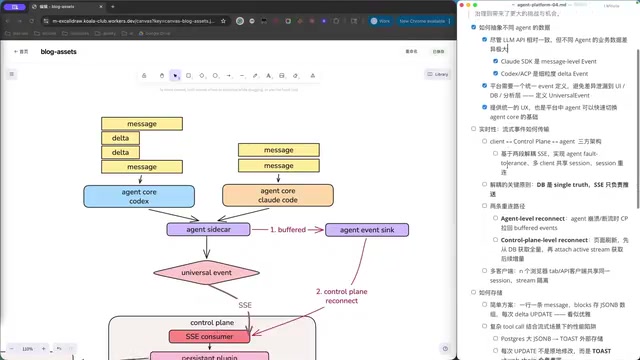This screenshot has width=640, height=360.
Task: Reload the browser page
Action: pyautogui.click(x=31, y=21)
